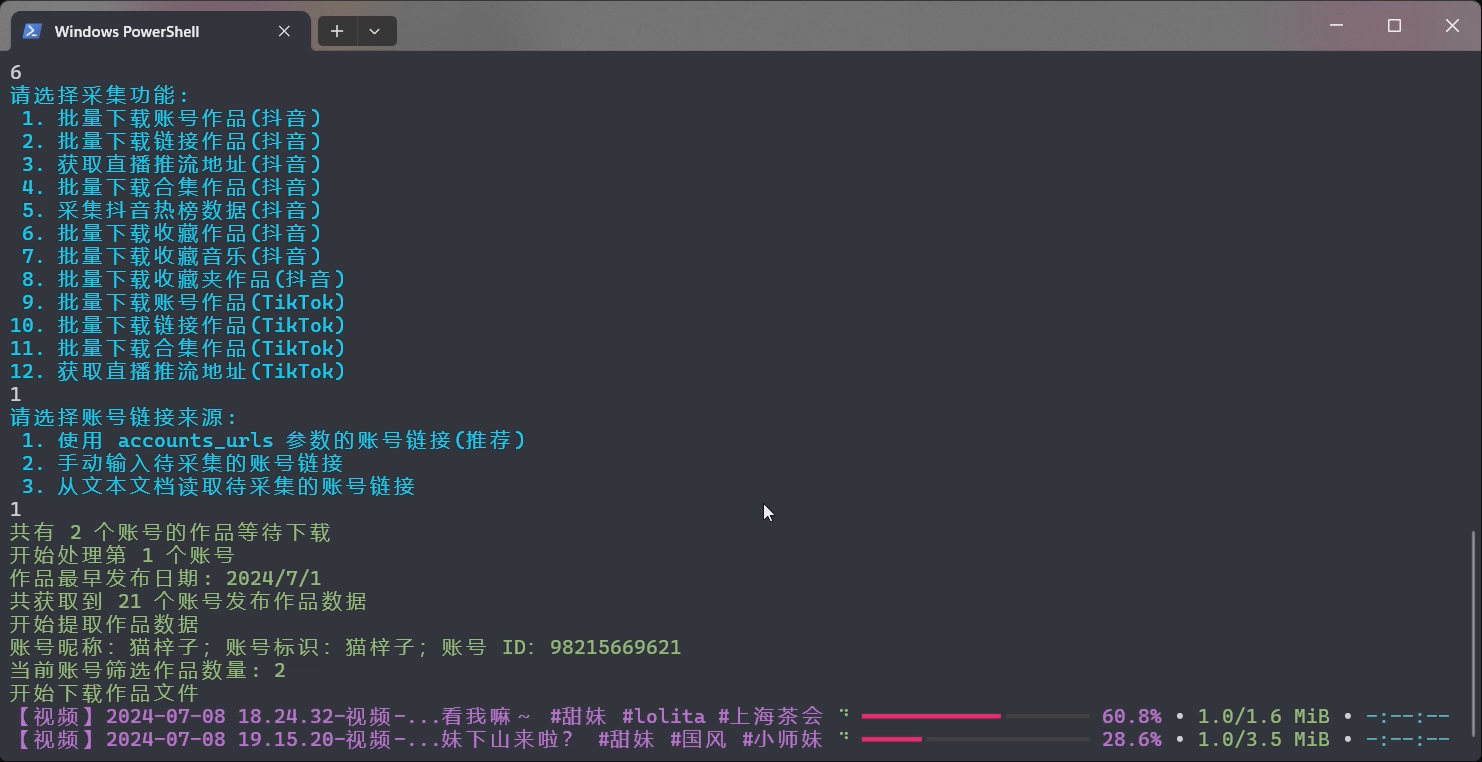Click option '7. 批量下载收藏音乐(抖音)'
This screenshot has height=762, width=1482.
tap(172, 256)
